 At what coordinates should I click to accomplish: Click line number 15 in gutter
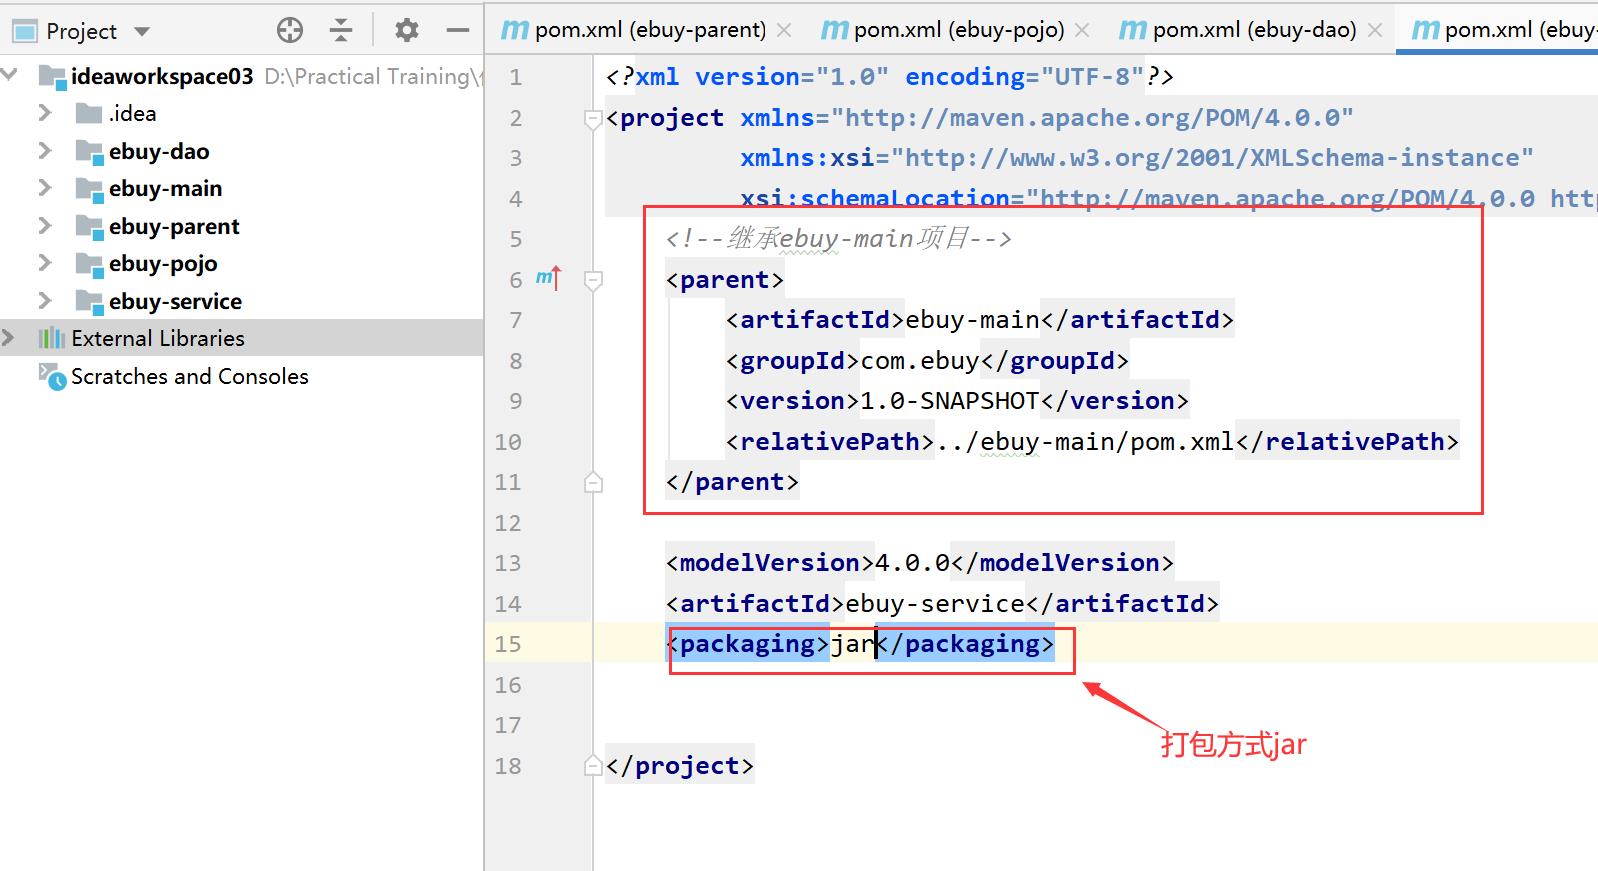coord(508,644)
